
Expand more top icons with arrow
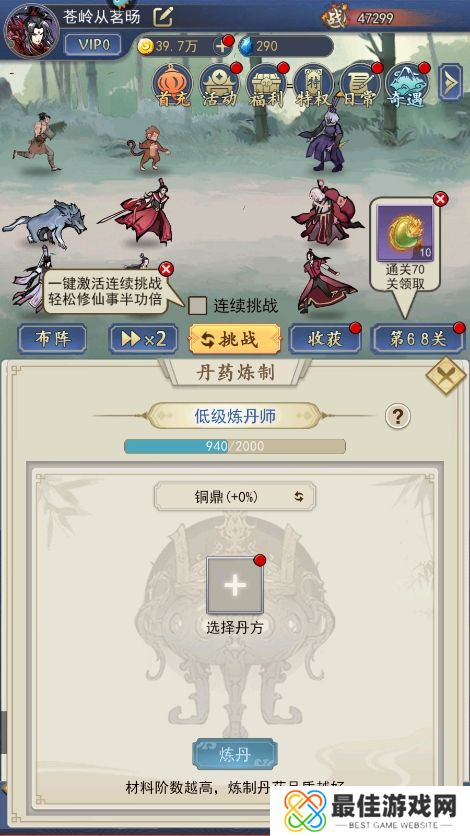point(451,82)
